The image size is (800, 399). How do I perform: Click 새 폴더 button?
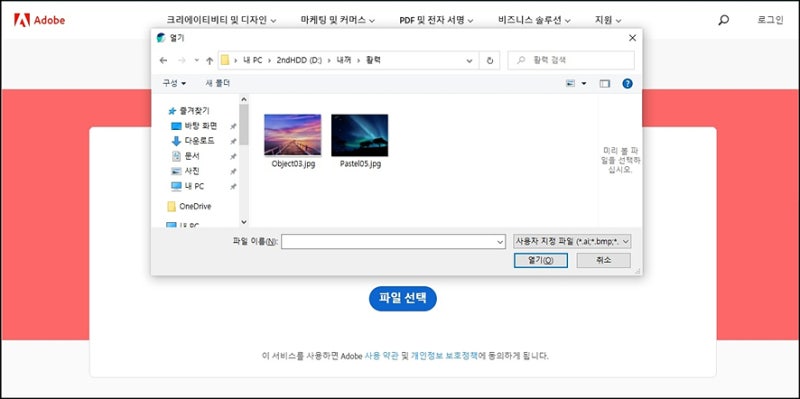[218, 83]
